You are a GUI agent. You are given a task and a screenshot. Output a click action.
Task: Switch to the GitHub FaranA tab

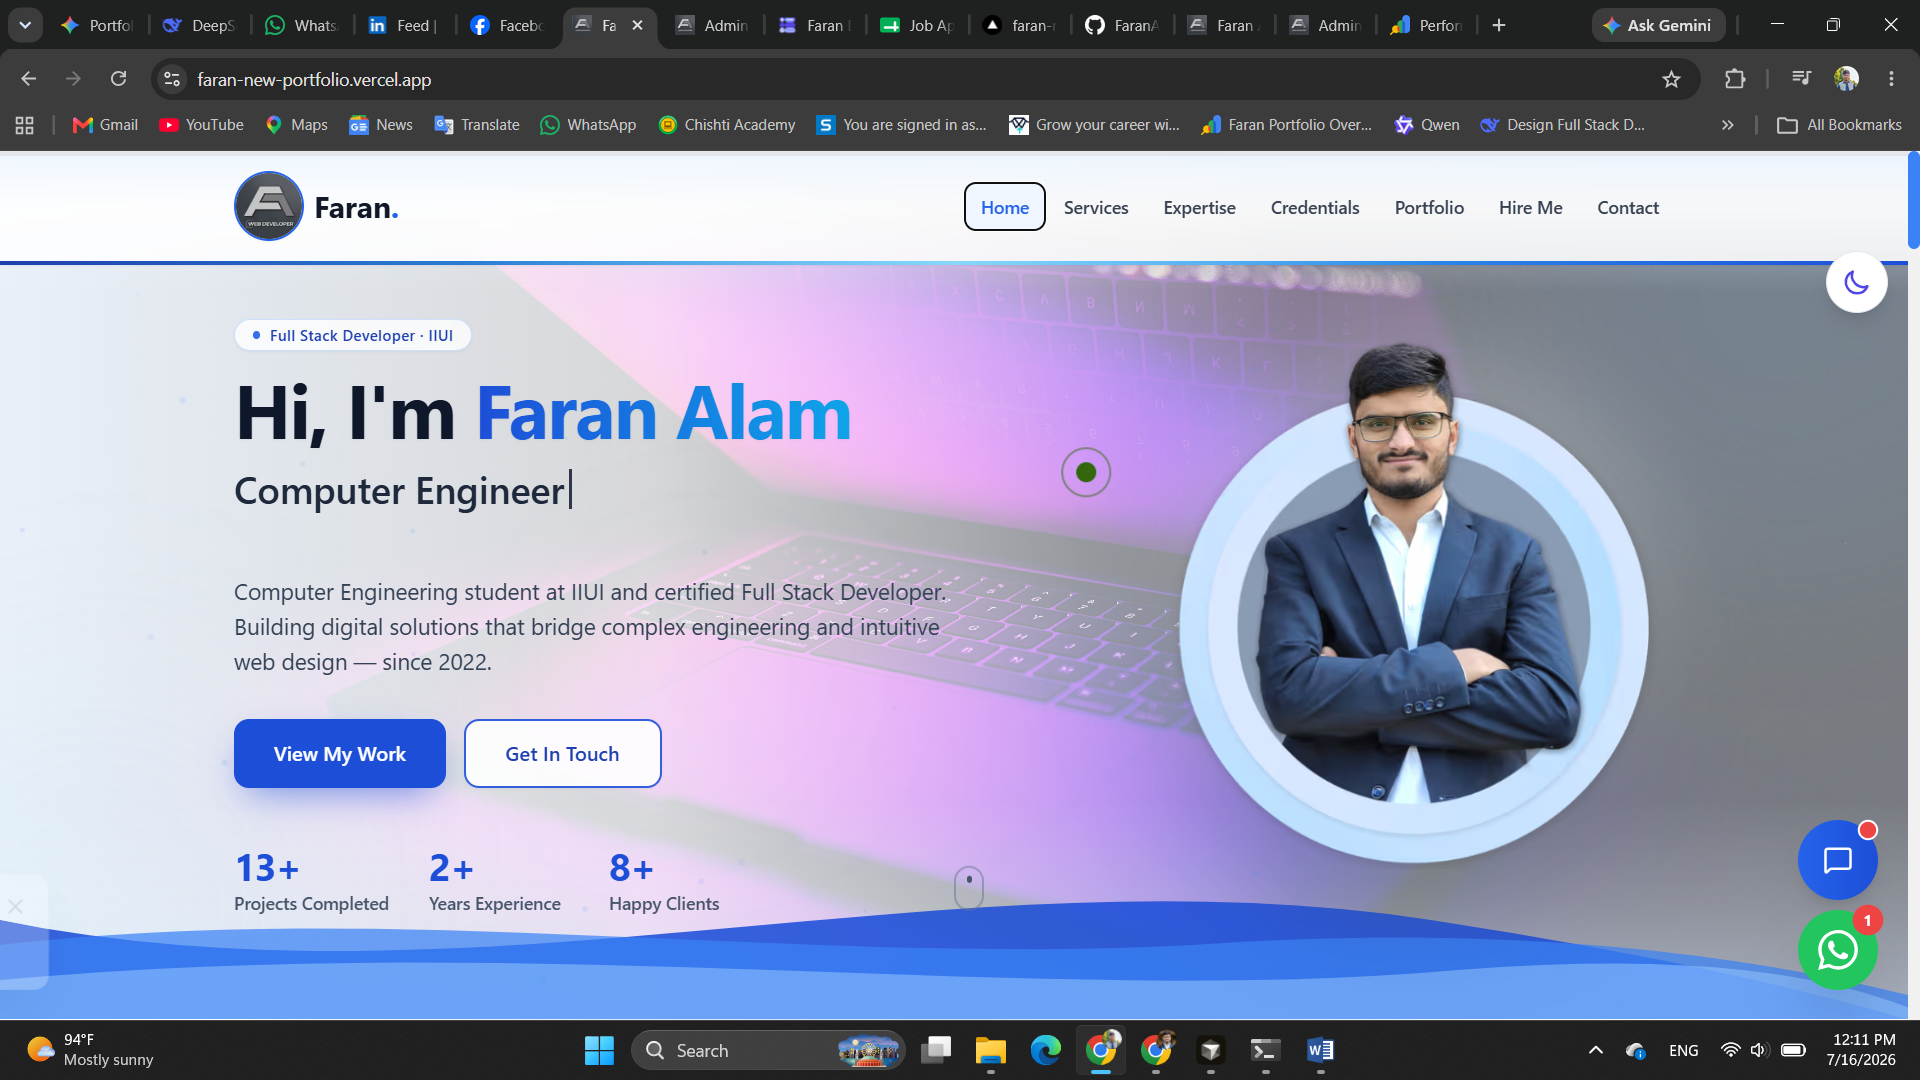1122,25
